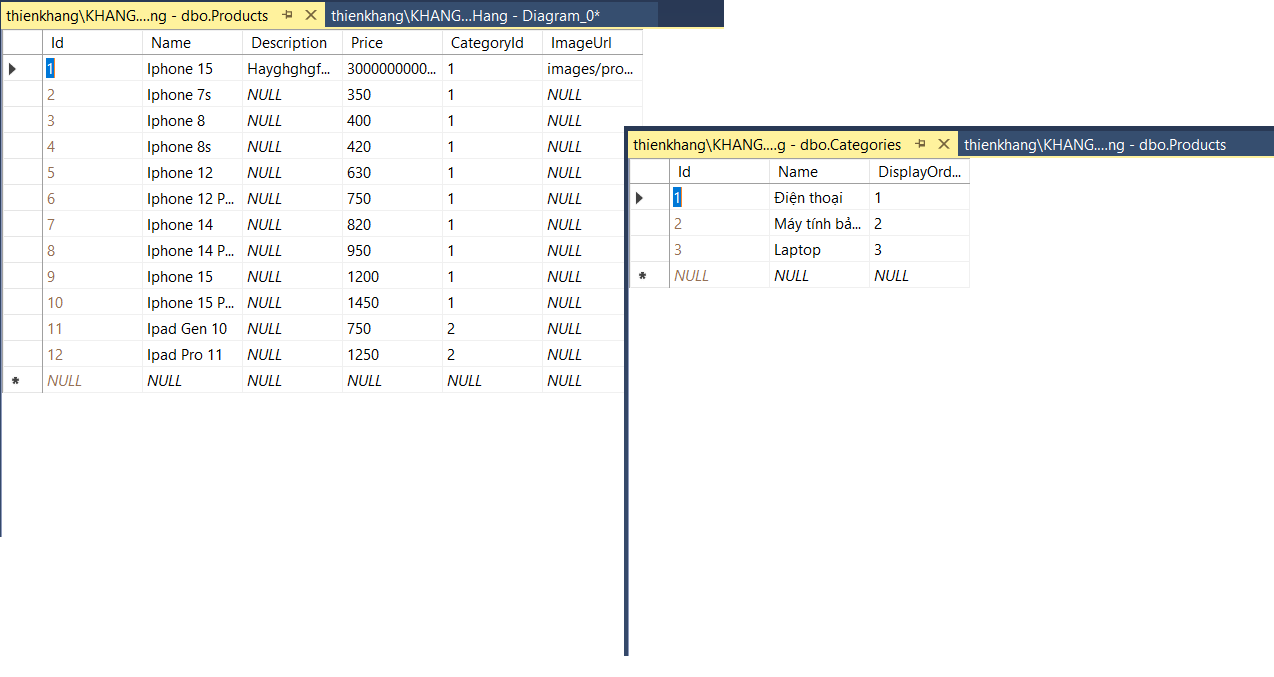Select the price cell showing 950
Screen dimensions: 1274x677
click(392, 251)
